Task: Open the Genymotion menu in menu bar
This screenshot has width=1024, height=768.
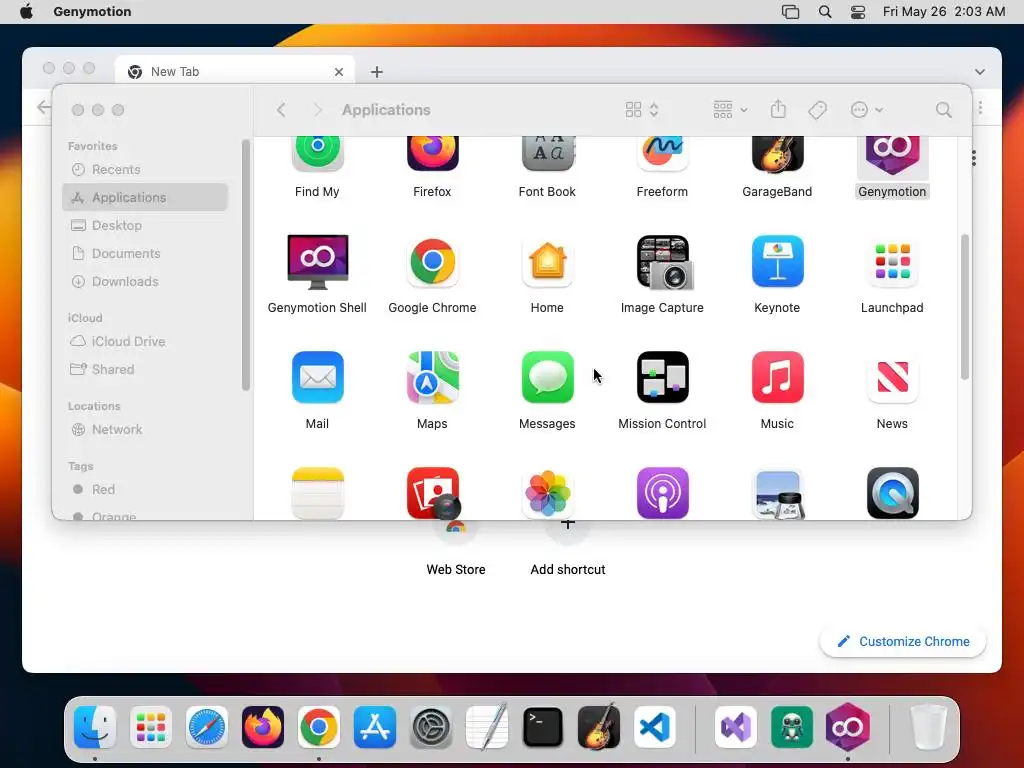Action: pos(92,11)
